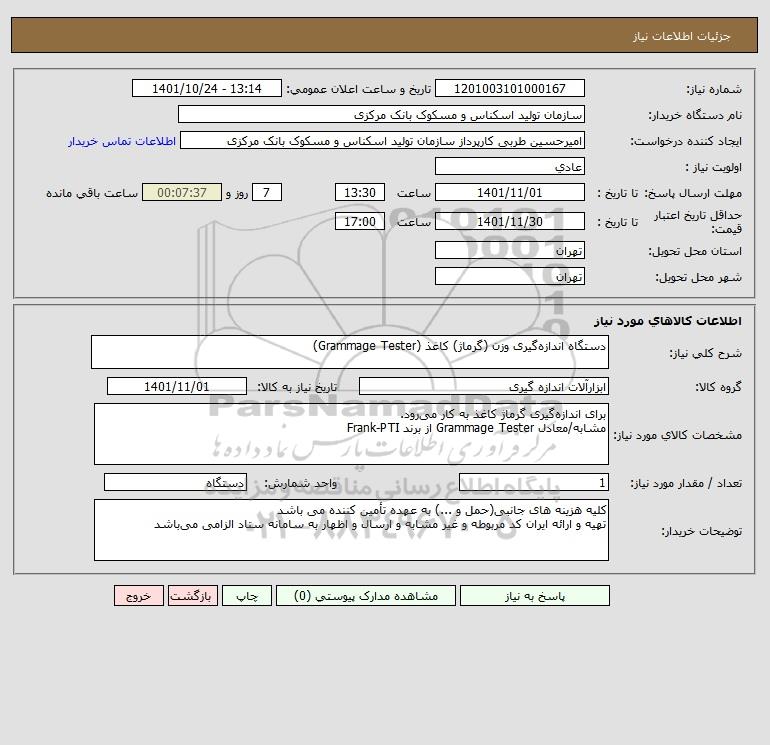Click the اولویت نیاز field showing عادی
Viewport: 770px width, 745px height.
click(x=510, y=166)
